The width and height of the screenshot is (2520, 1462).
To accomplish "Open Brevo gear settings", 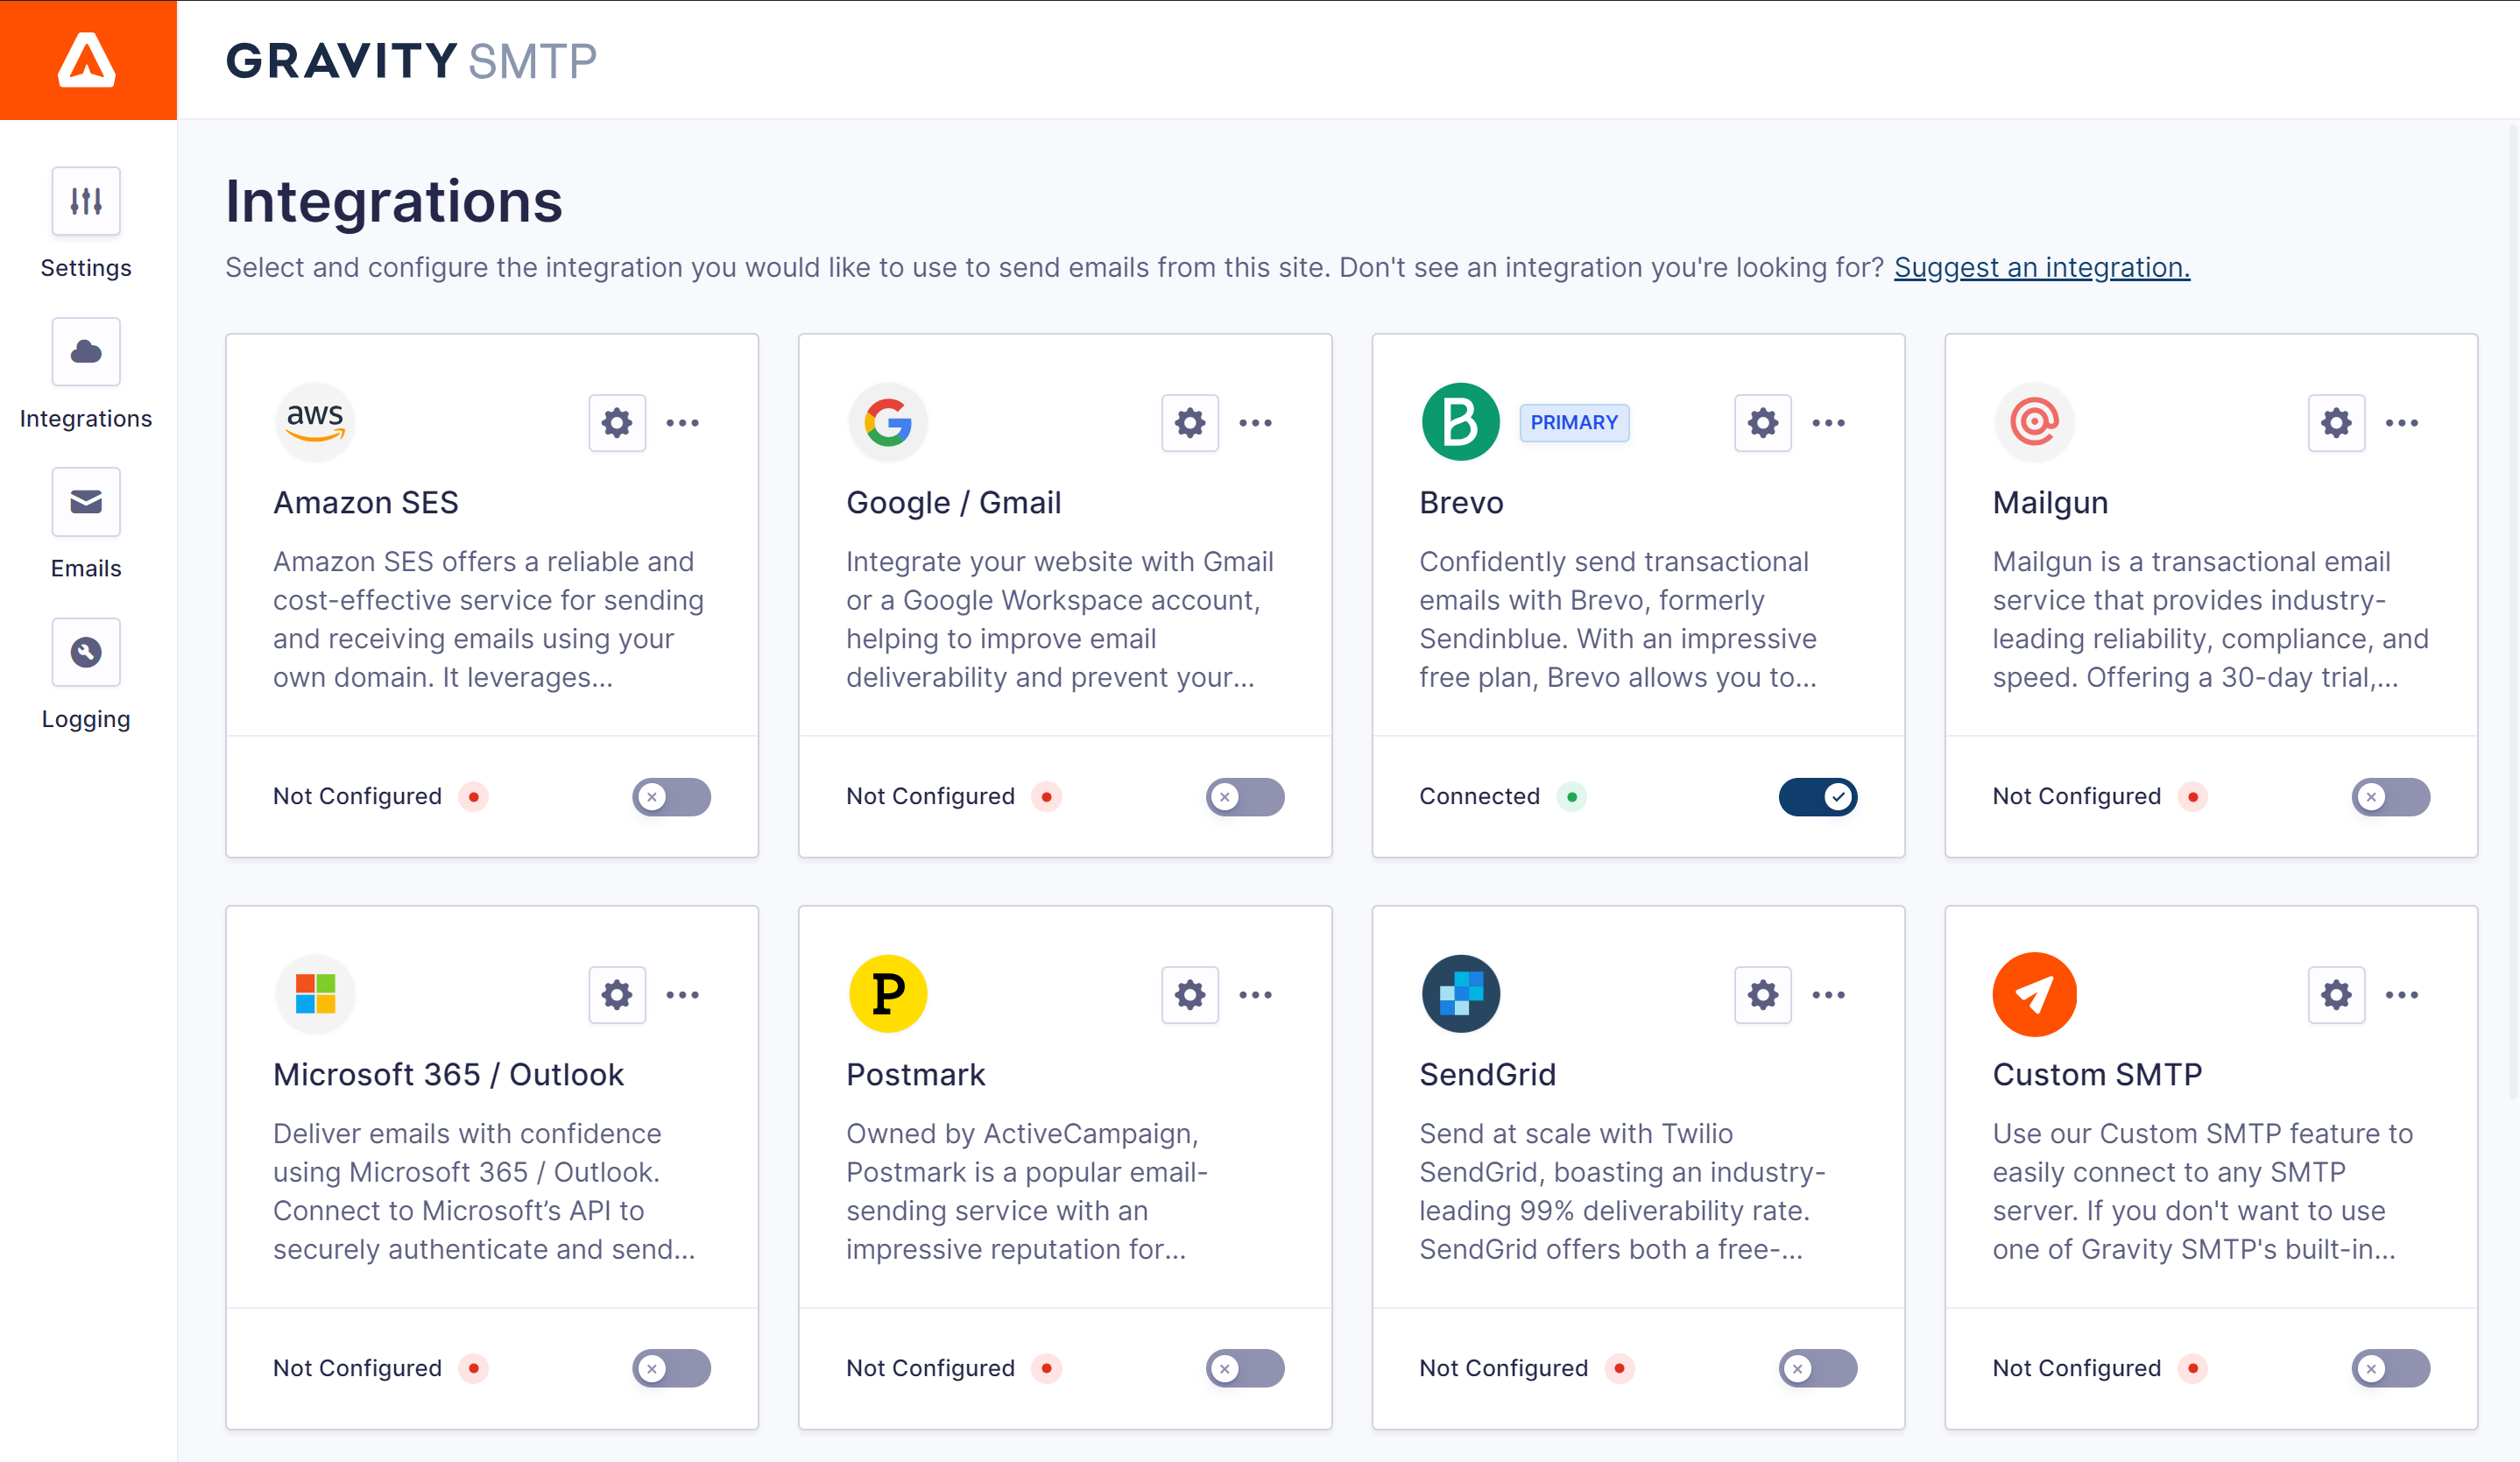I will pos(1763,423).
